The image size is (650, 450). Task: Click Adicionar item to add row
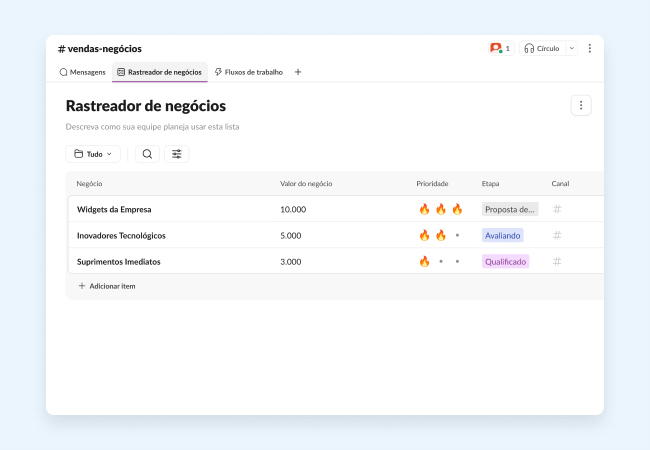[x=107, y=286]
